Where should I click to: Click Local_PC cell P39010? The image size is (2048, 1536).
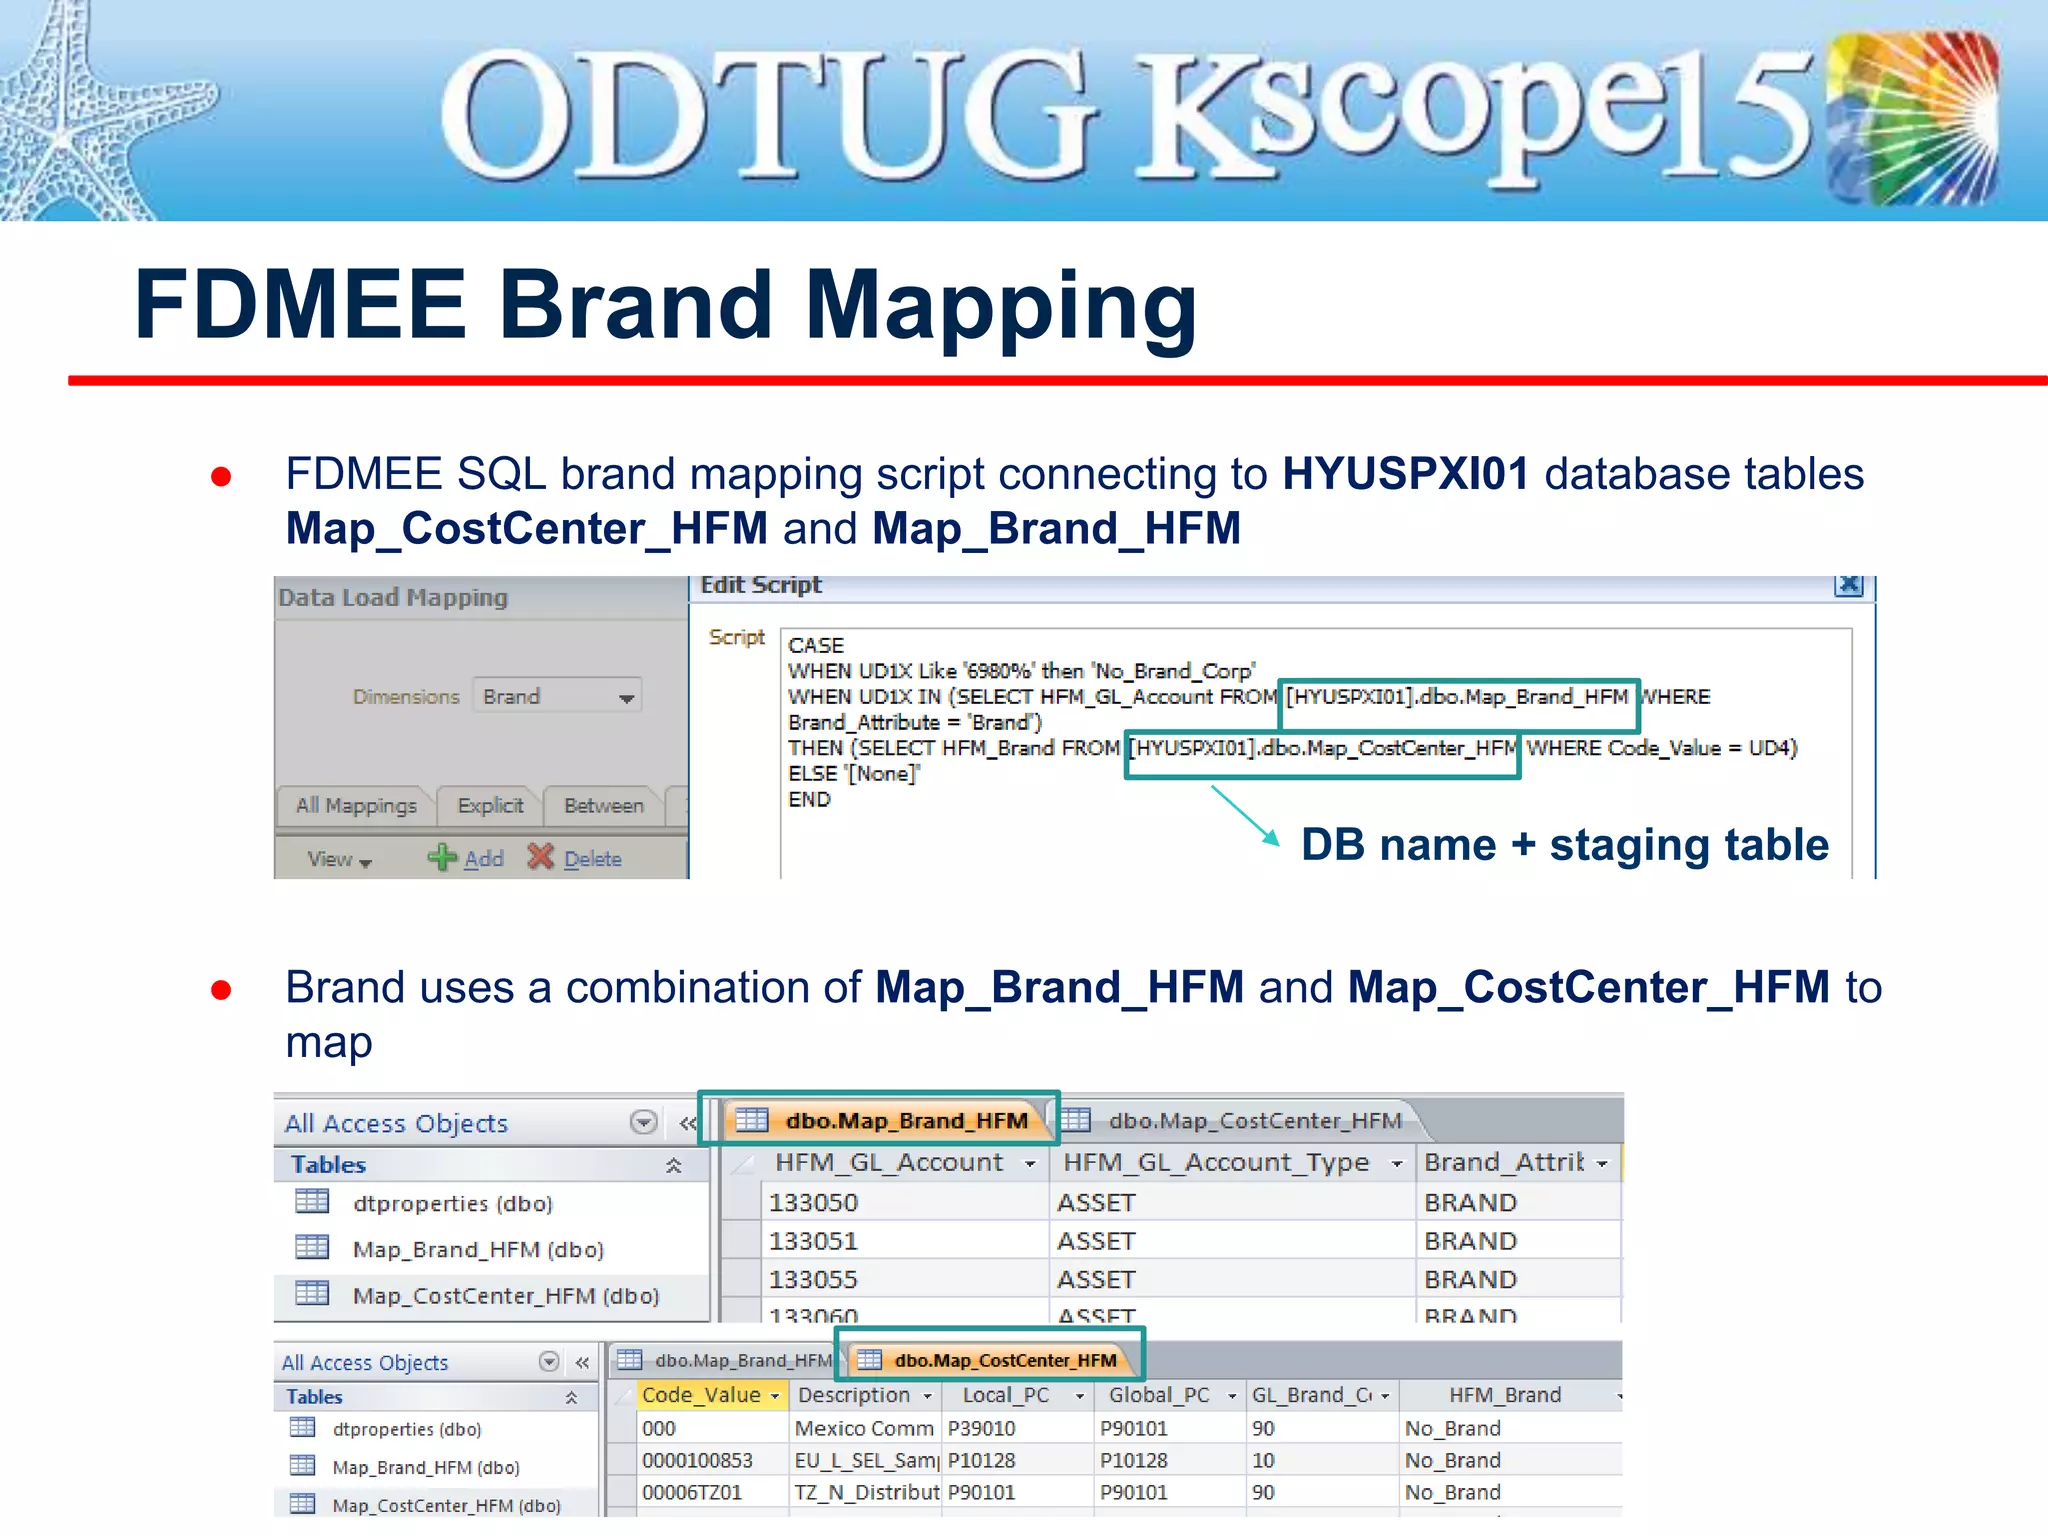1018,1428
